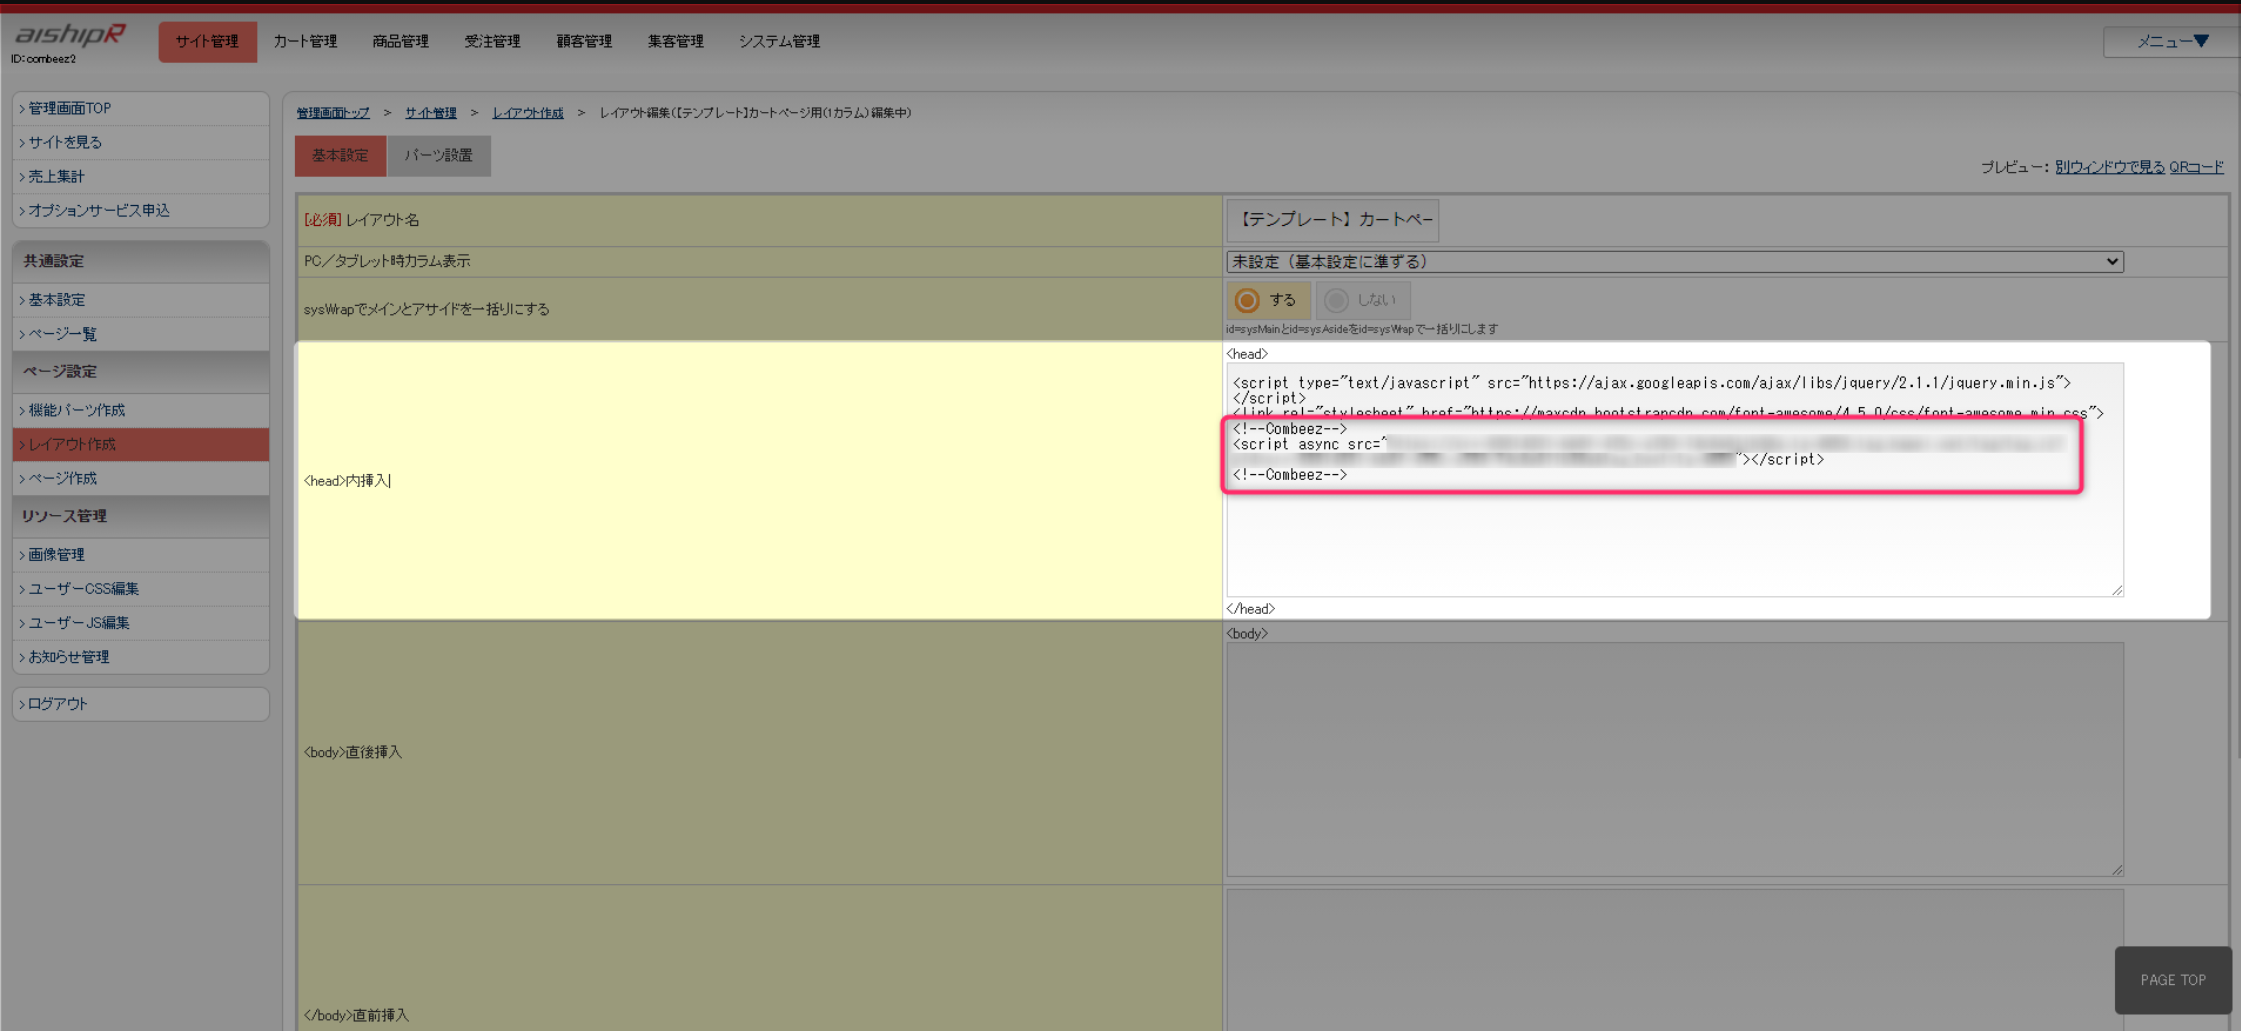The width and height of the screenshot is (2241, 1031).
Task: Select レイアウト作成 in sidebar
Action: (141, 444)
